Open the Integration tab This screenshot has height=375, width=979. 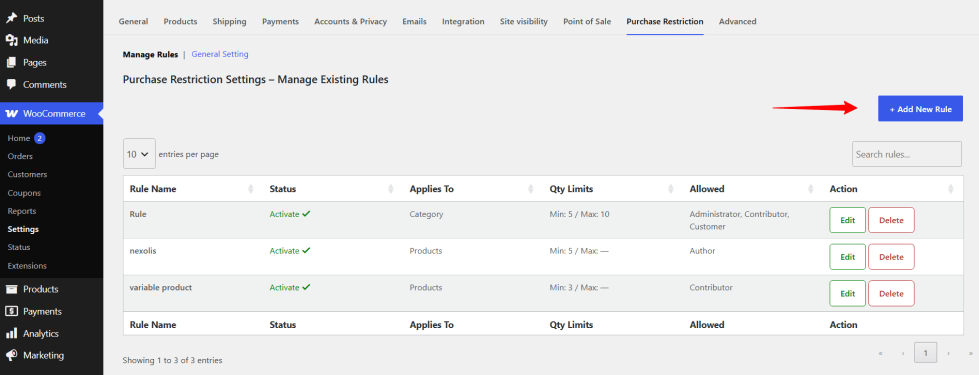(463, 21)
